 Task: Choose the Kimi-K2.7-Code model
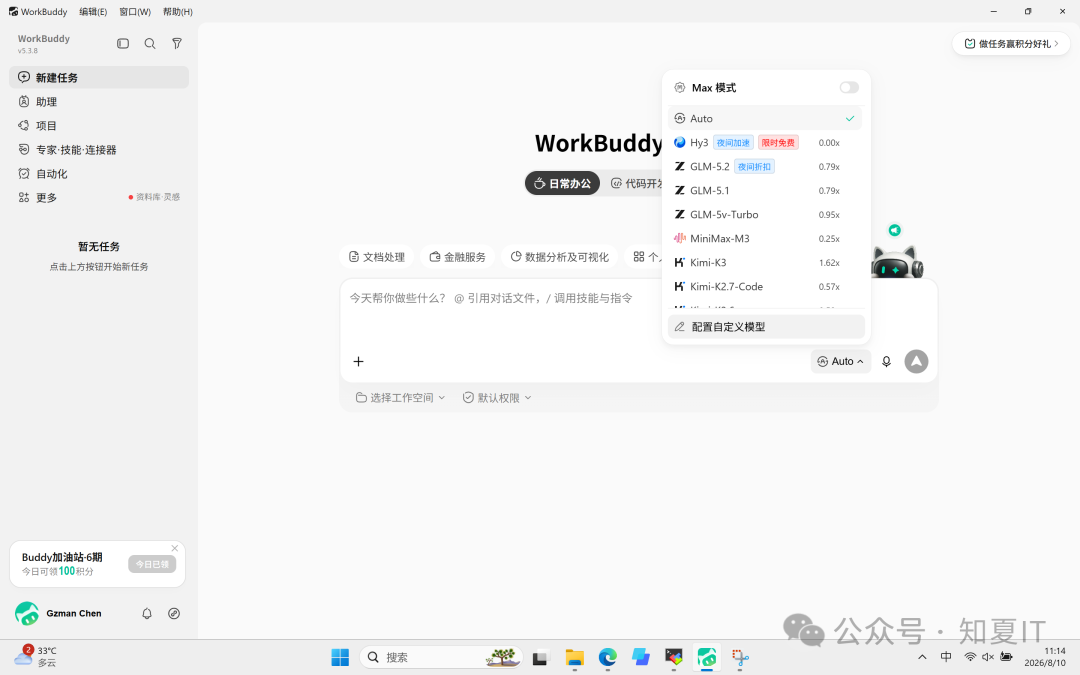765,287
